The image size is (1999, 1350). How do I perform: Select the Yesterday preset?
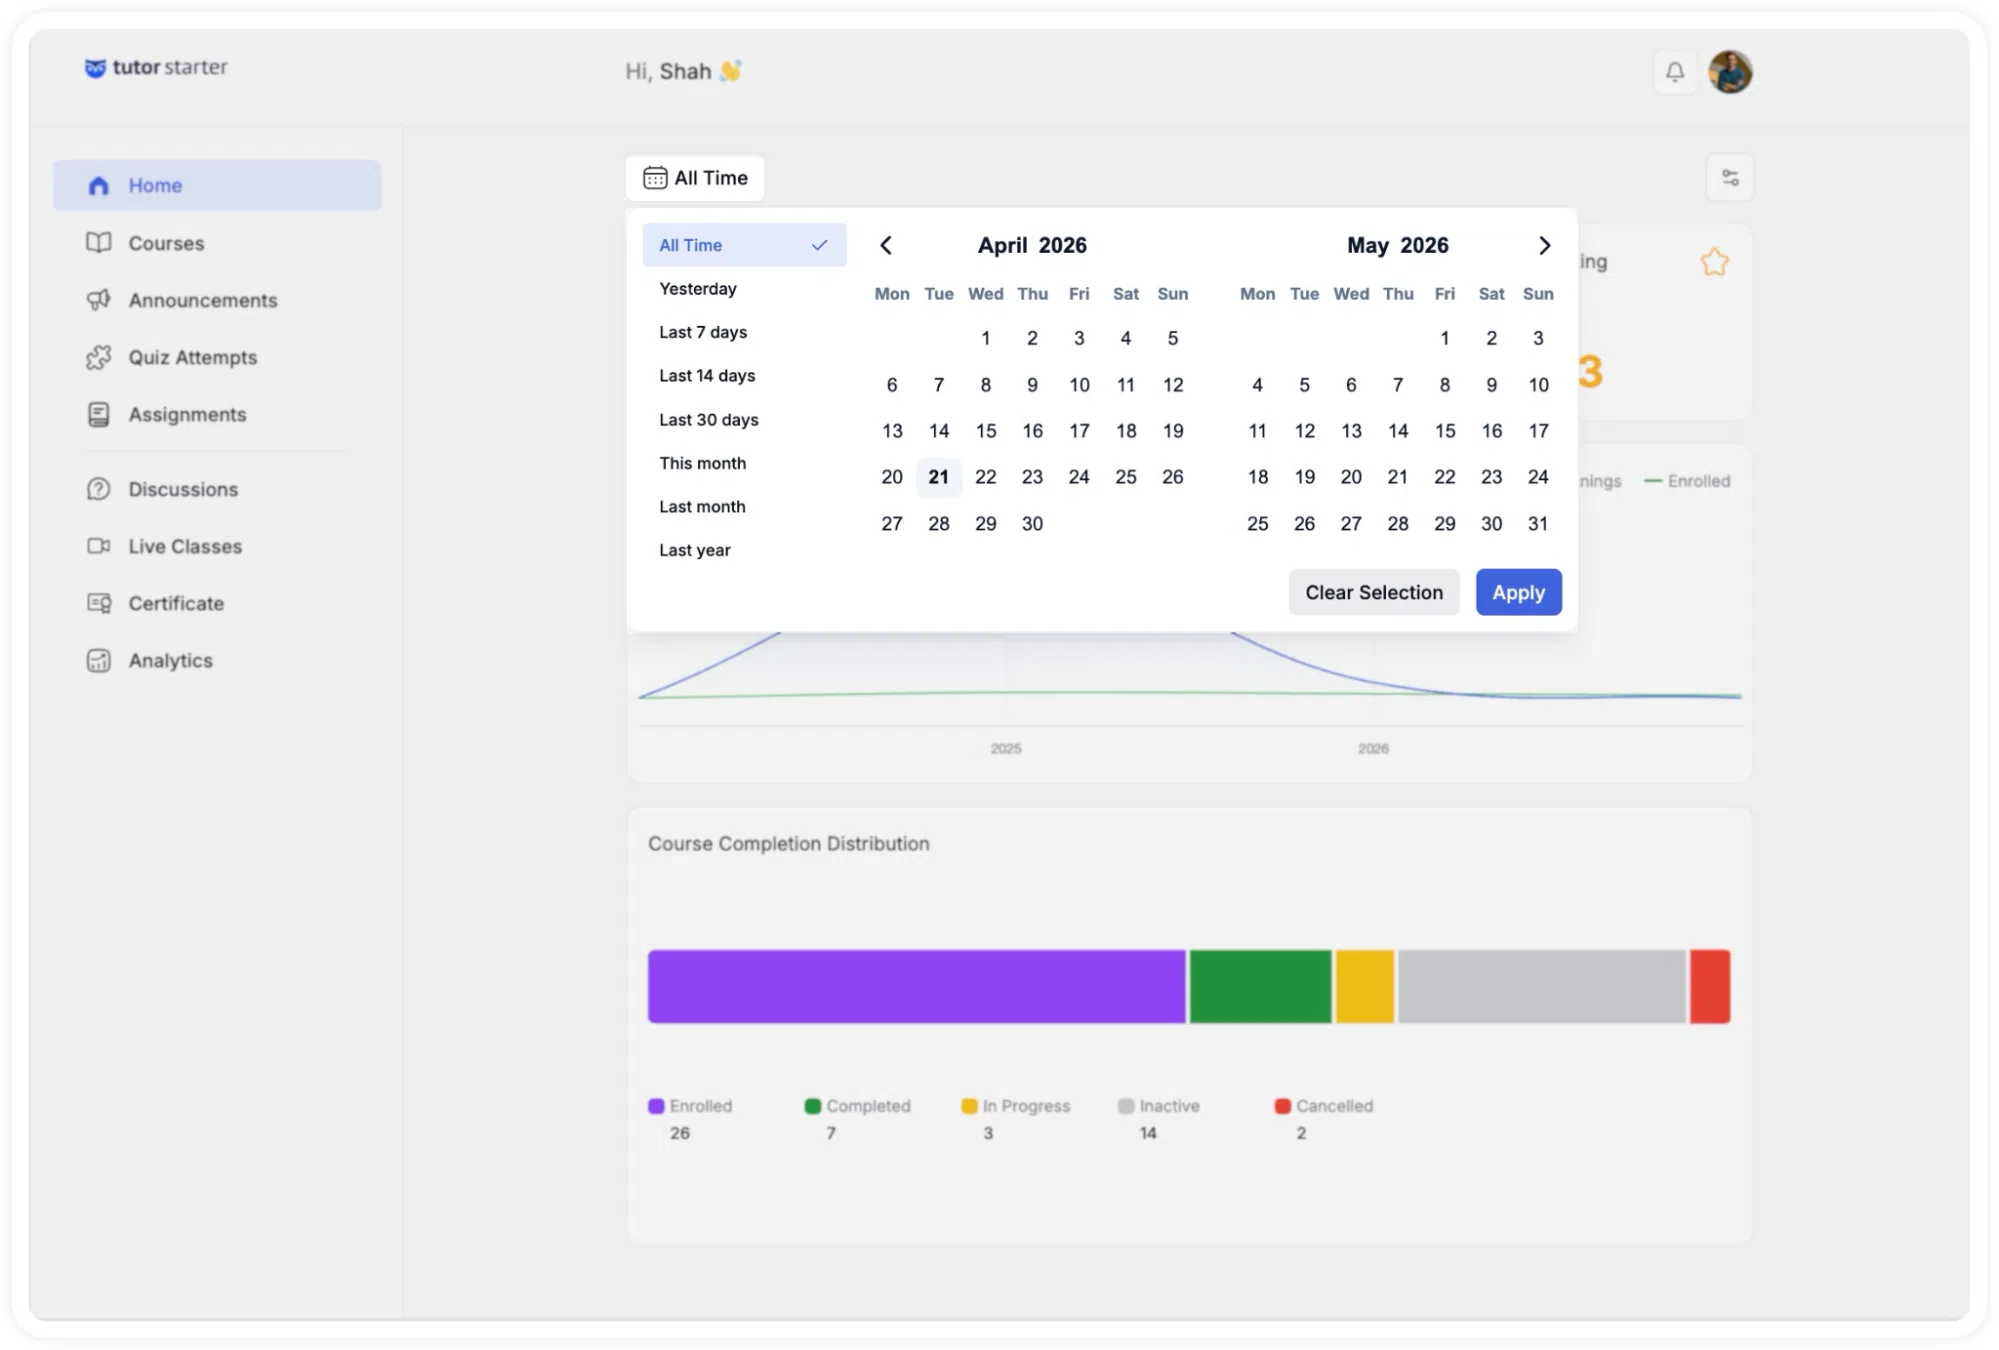[x=744, y=289]
